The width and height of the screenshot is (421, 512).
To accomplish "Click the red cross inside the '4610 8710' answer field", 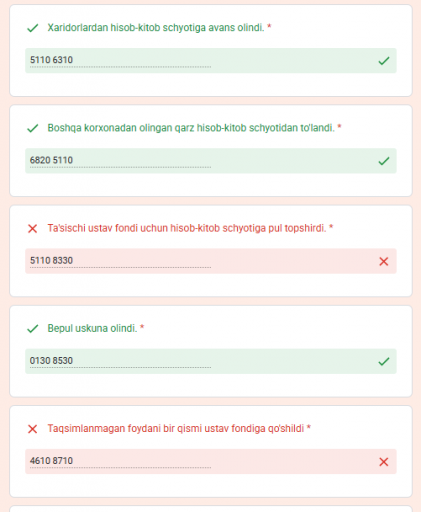I will 384,462.
